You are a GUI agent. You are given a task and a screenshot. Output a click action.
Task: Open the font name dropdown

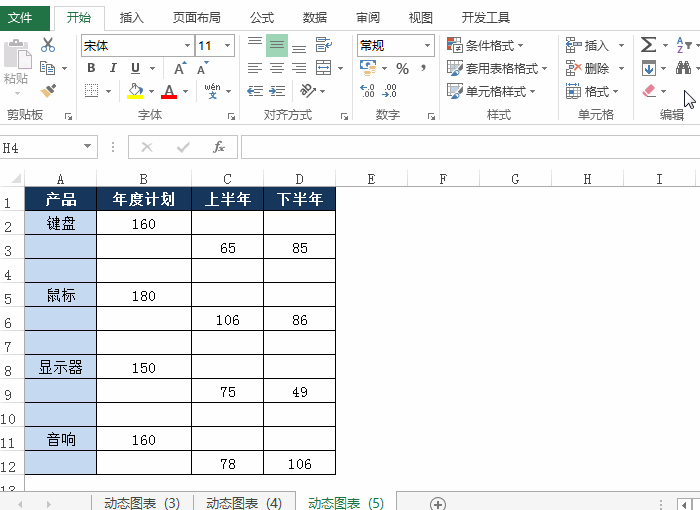click(188, 46)
